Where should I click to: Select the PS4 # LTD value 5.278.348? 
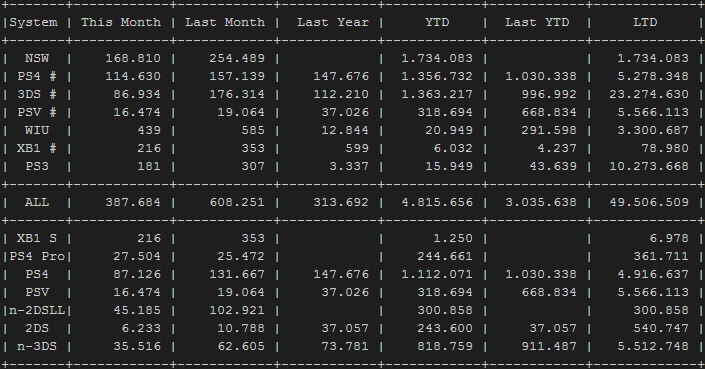tap(653, 76)
